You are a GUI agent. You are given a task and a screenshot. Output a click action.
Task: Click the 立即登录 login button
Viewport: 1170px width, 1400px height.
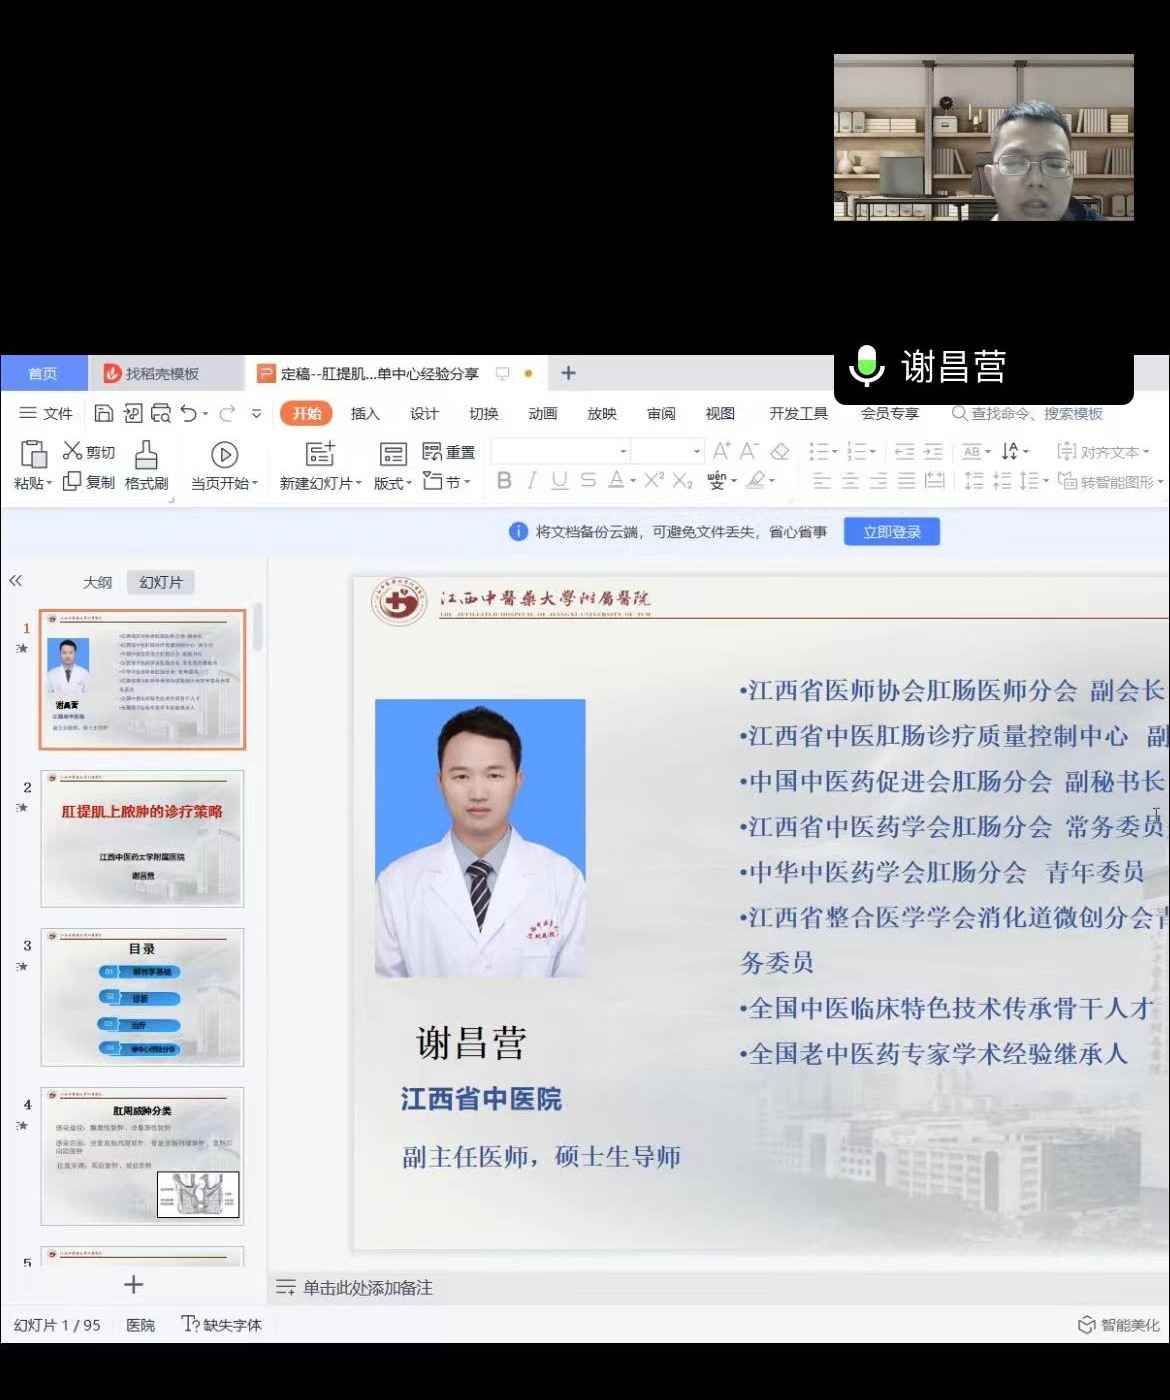pyautogui.click(x=891, y=532)
